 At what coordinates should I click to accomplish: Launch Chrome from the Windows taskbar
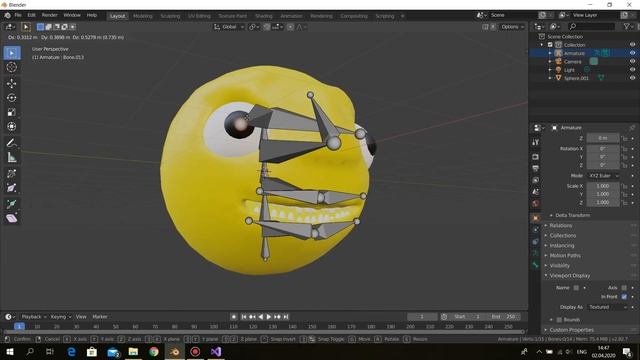(154, 351)
